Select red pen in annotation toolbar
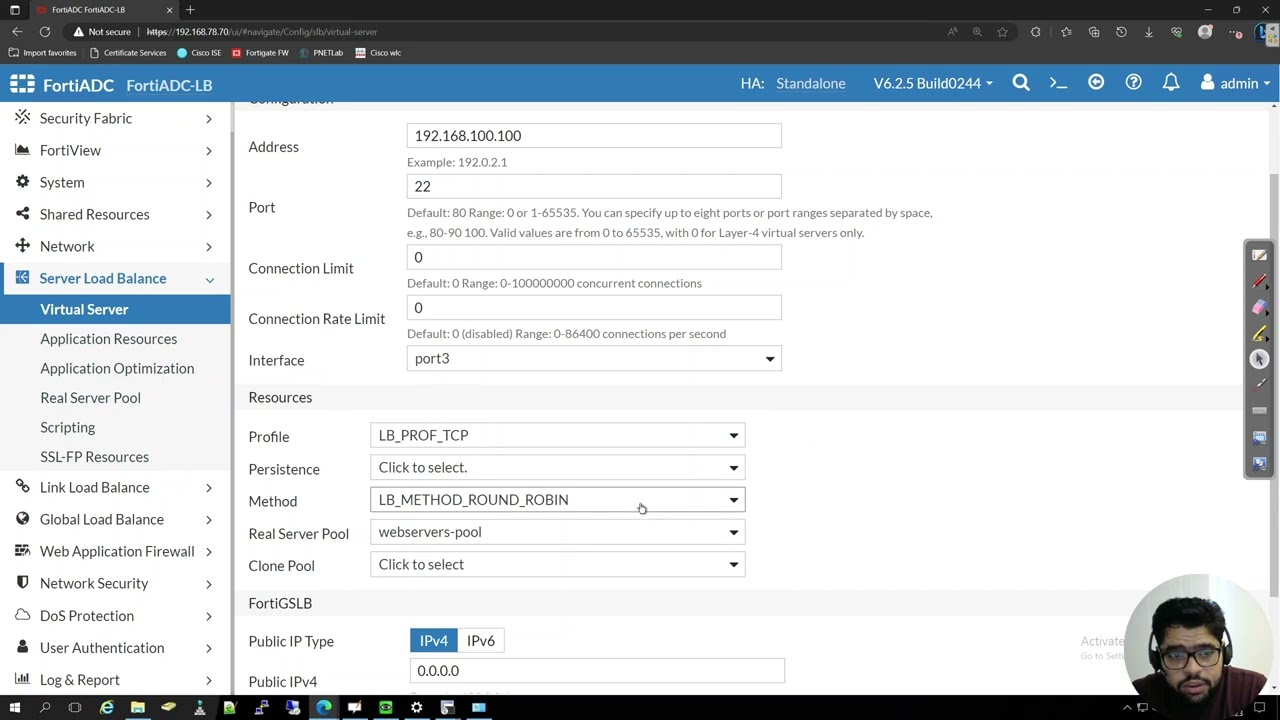Screen dimensions: 1280x720 click(x=1259, y=282)
